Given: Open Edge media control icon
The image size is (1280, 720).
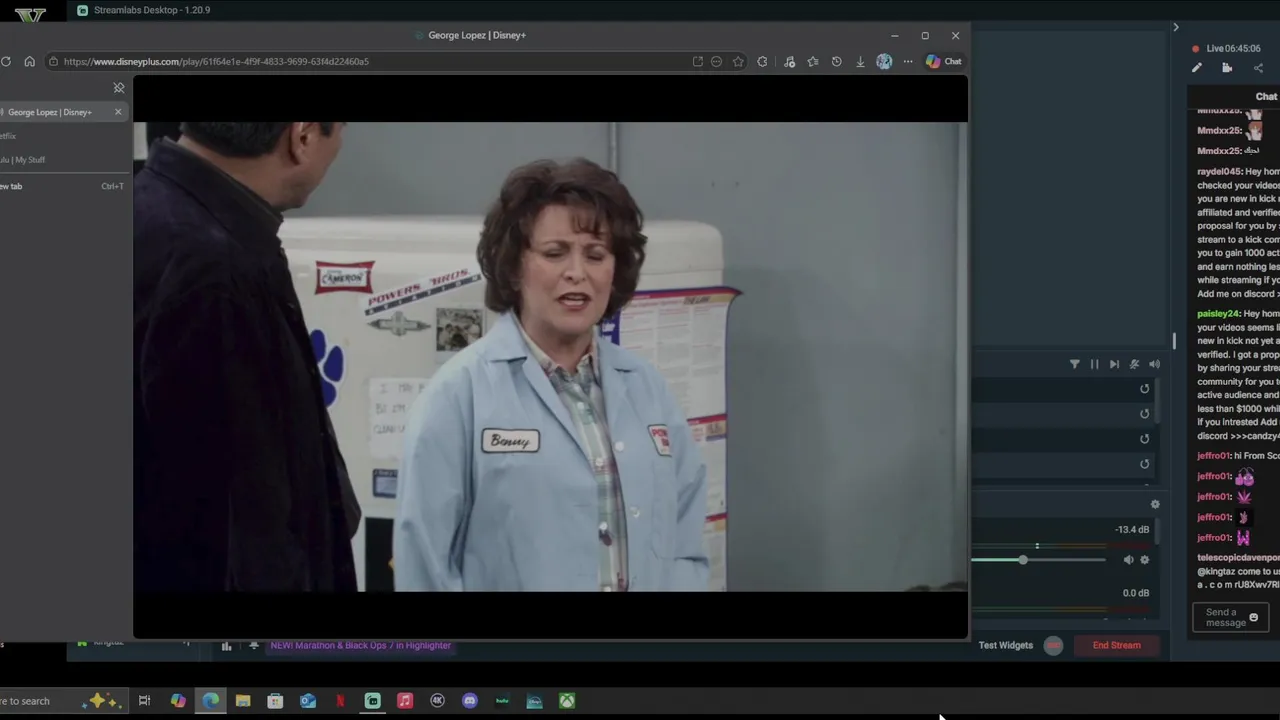Looking at the screenshot, I should [789, 61].
